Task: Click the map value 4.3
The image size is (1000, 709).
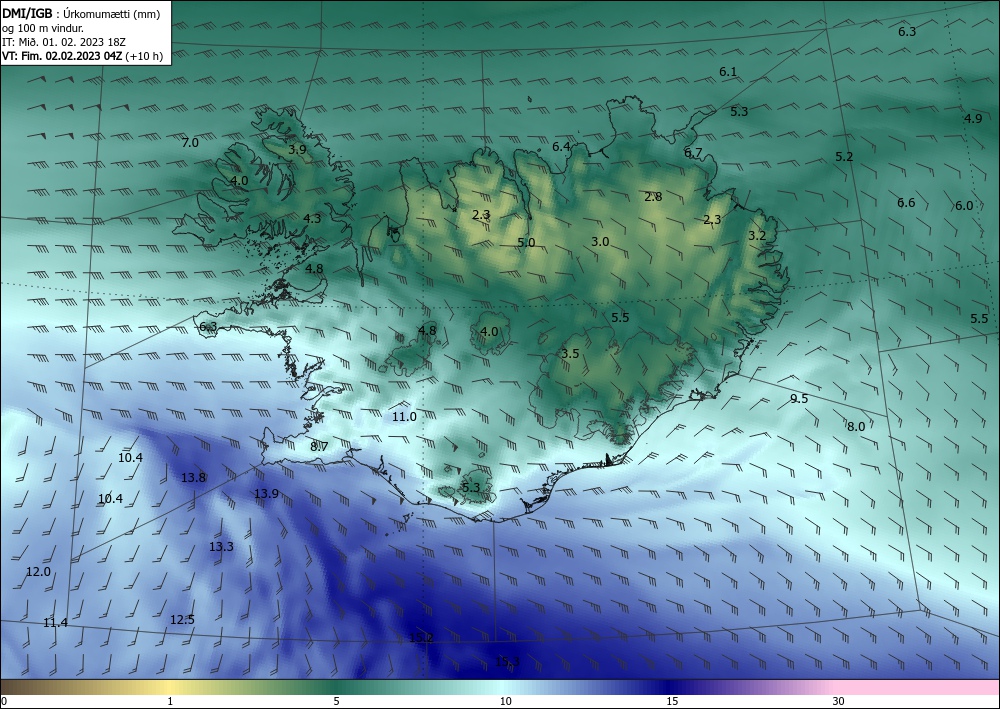Action: click(312, 218)
